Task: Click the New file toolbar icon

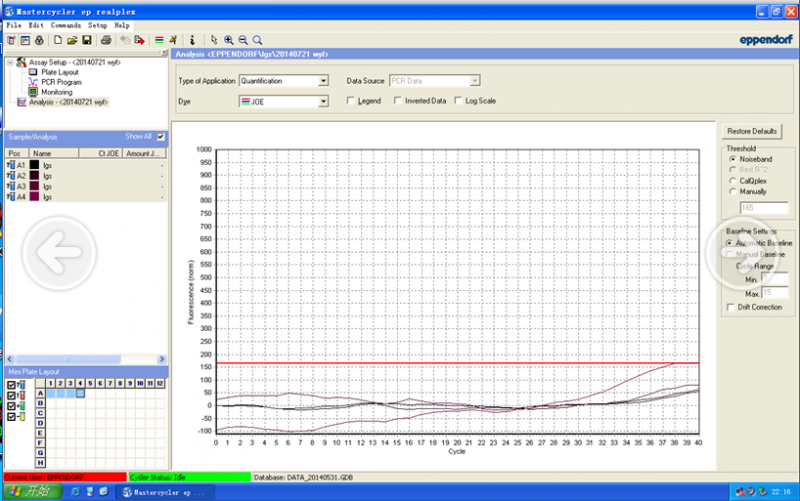Action: pos(58,40)
